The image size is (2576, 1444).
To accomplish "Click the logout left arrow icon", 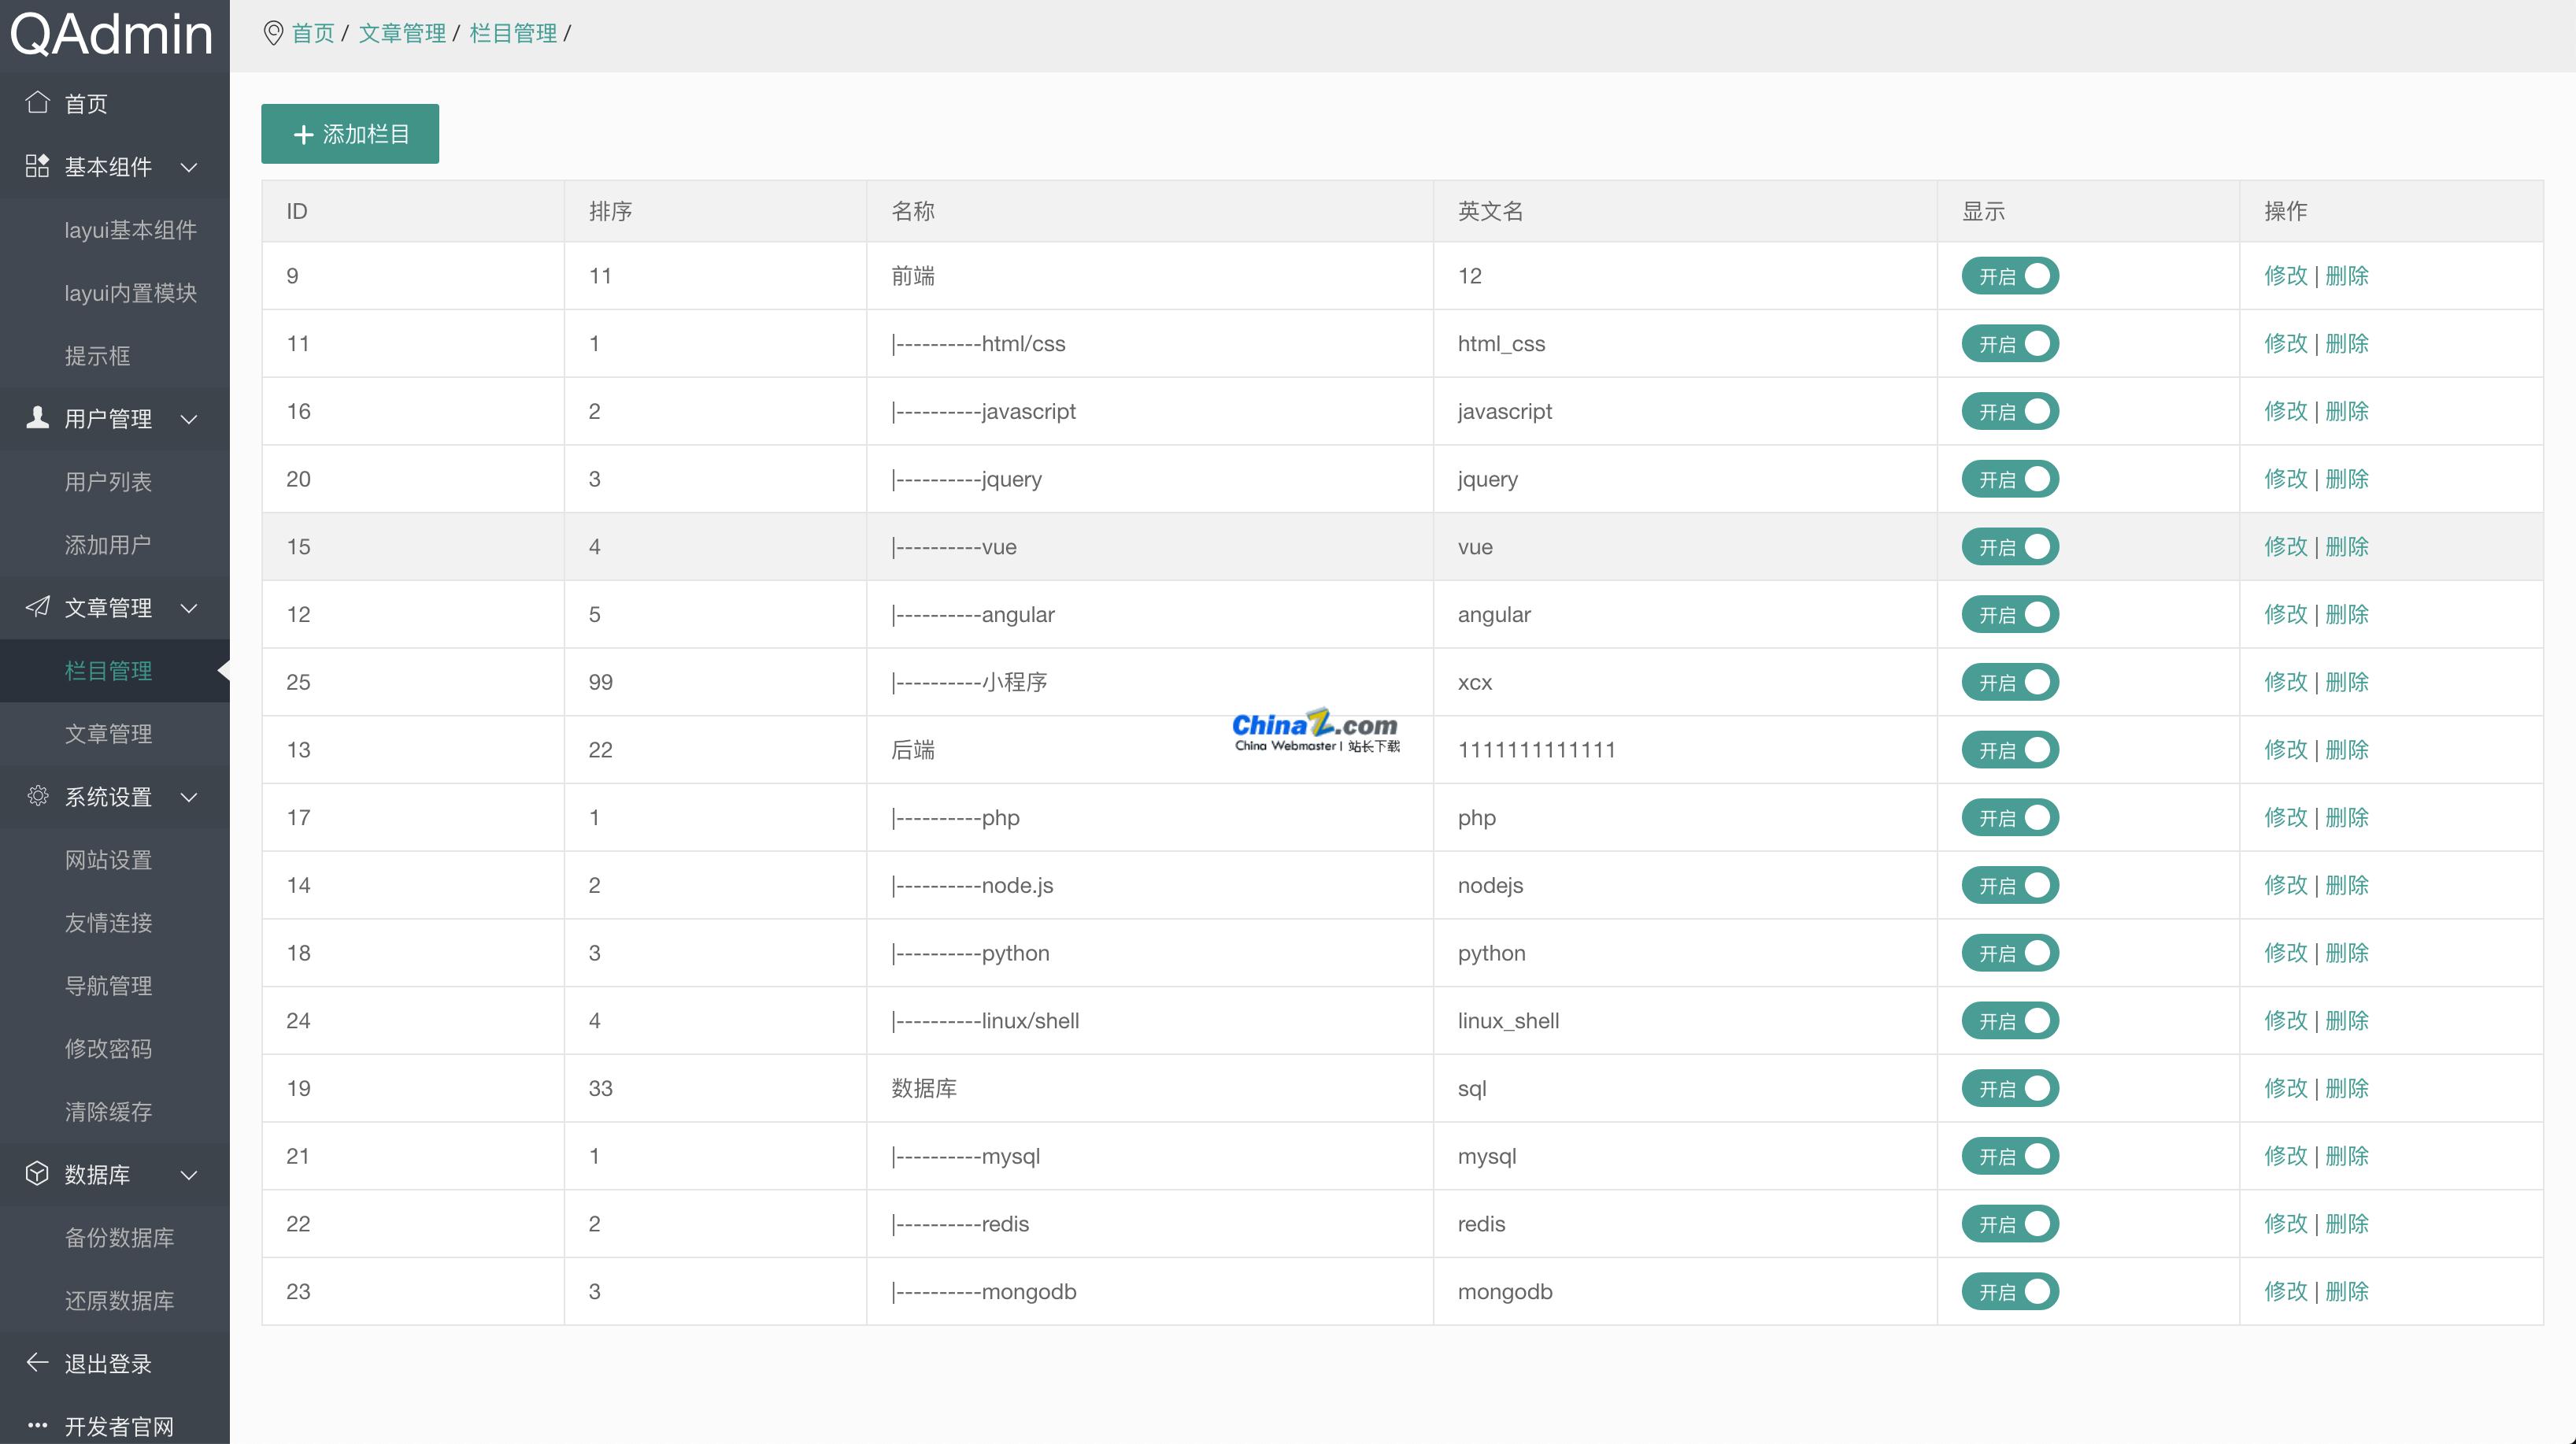I will 37,1362.
